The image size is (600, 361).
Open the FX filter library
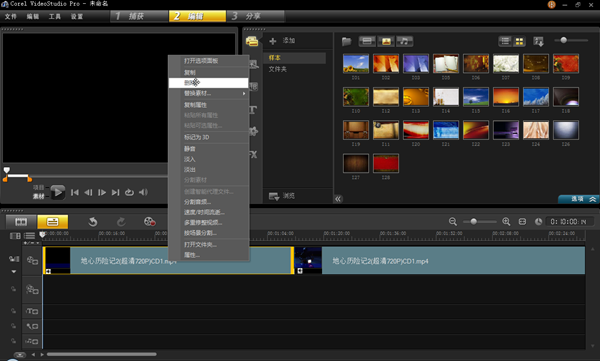[253, 155]
